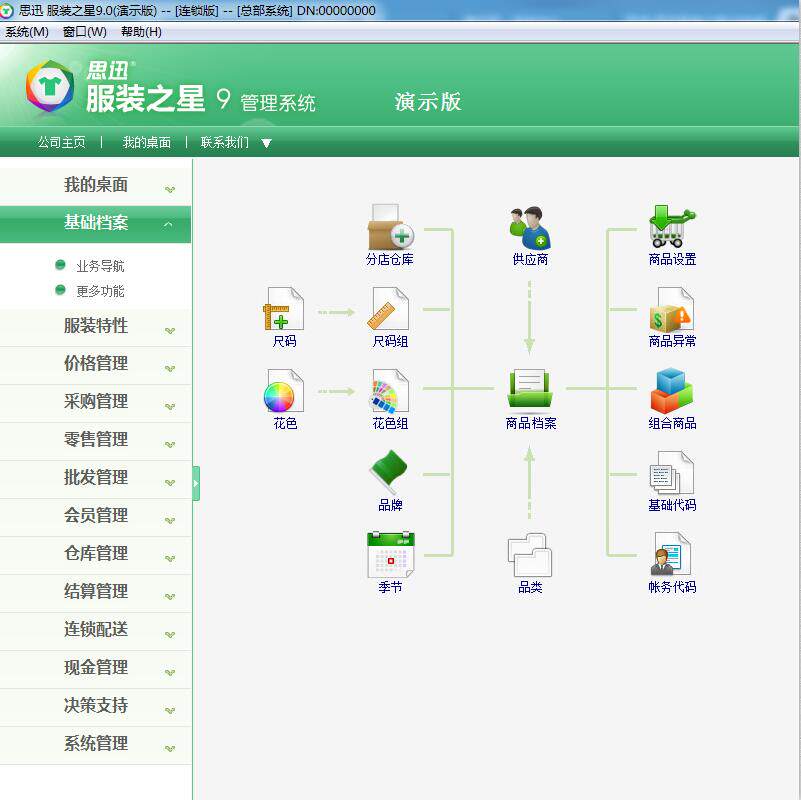Expand 价格管理 sidebar section
The height and width of the screenshot is (800, 801).
tap(96, 364)
